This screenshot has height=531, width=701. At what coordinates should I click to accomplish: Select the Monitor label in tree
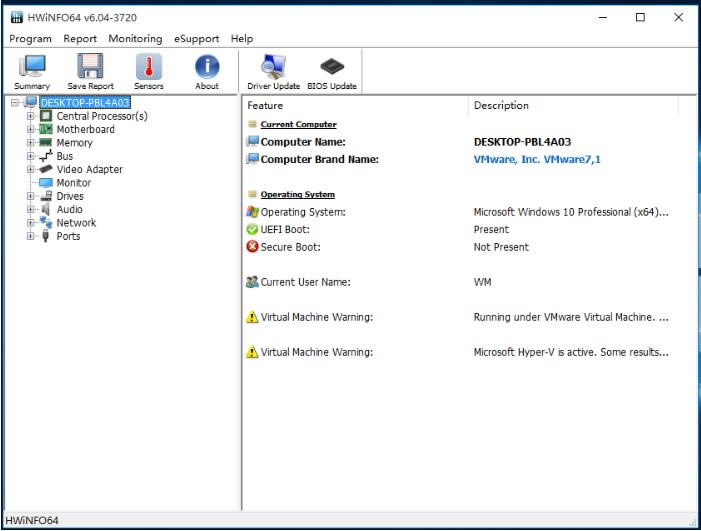pos(74,183)
